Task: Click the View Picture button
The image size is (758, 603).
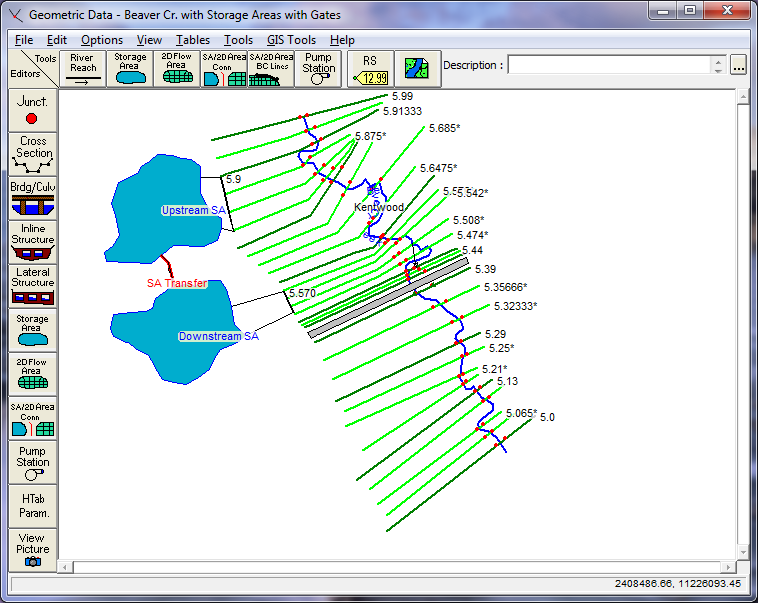Action: (x=32, y=550)
